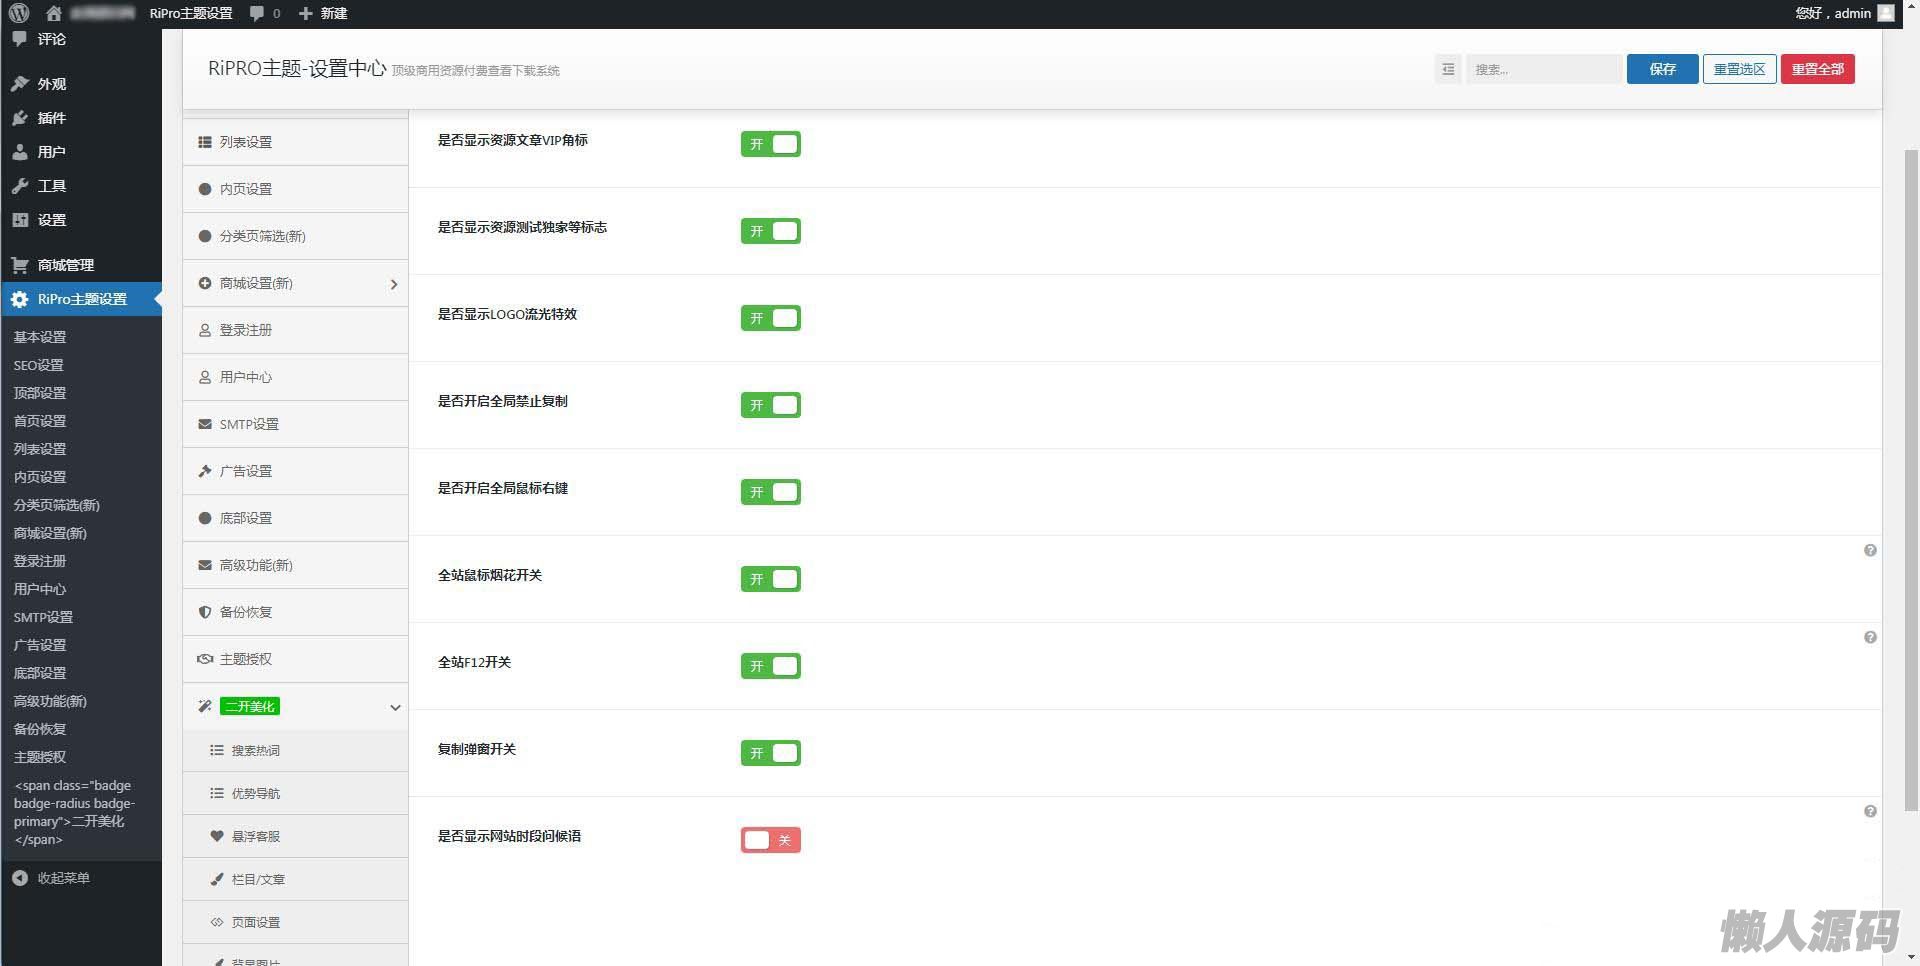Open 高级功能(新) in settings panel

295,565
